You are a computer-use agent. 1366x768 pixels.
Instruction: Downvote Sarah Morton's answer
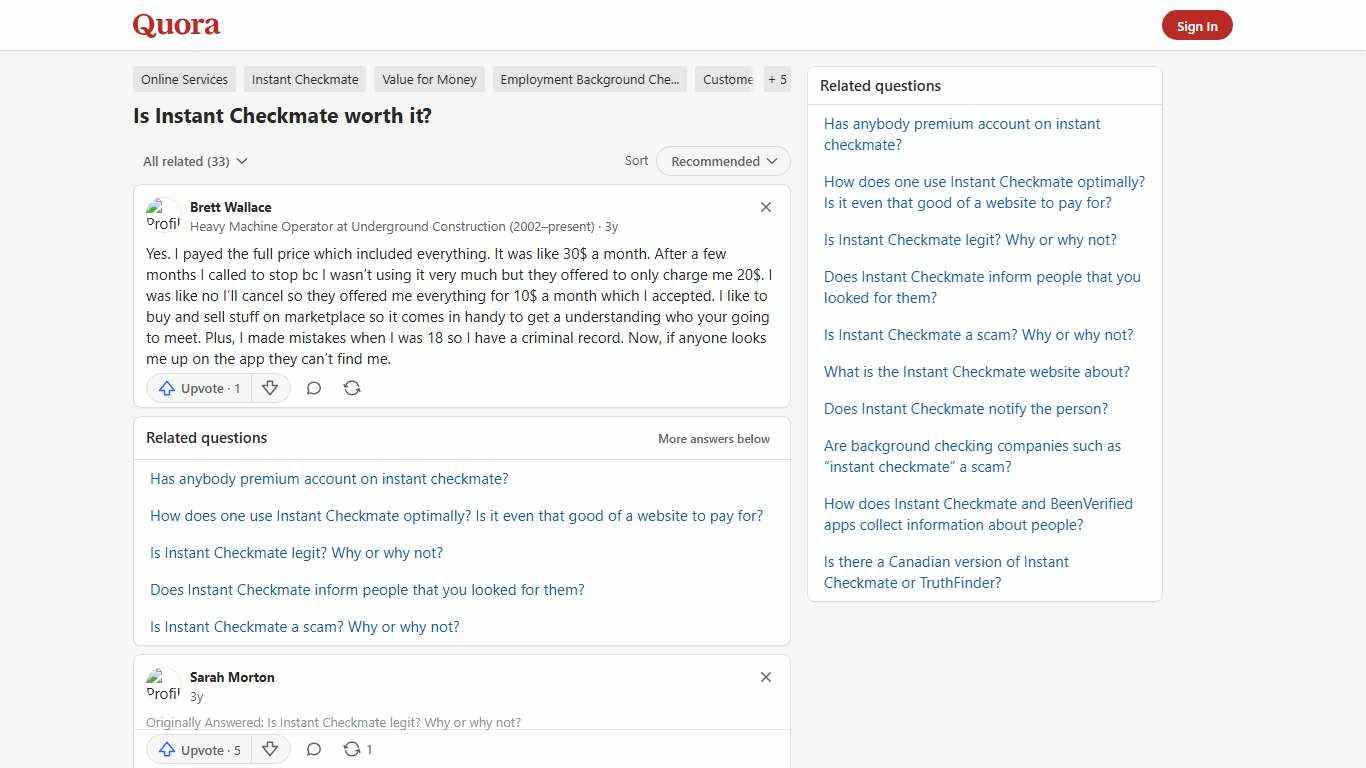pyautogui.click(x=270, y=749)
